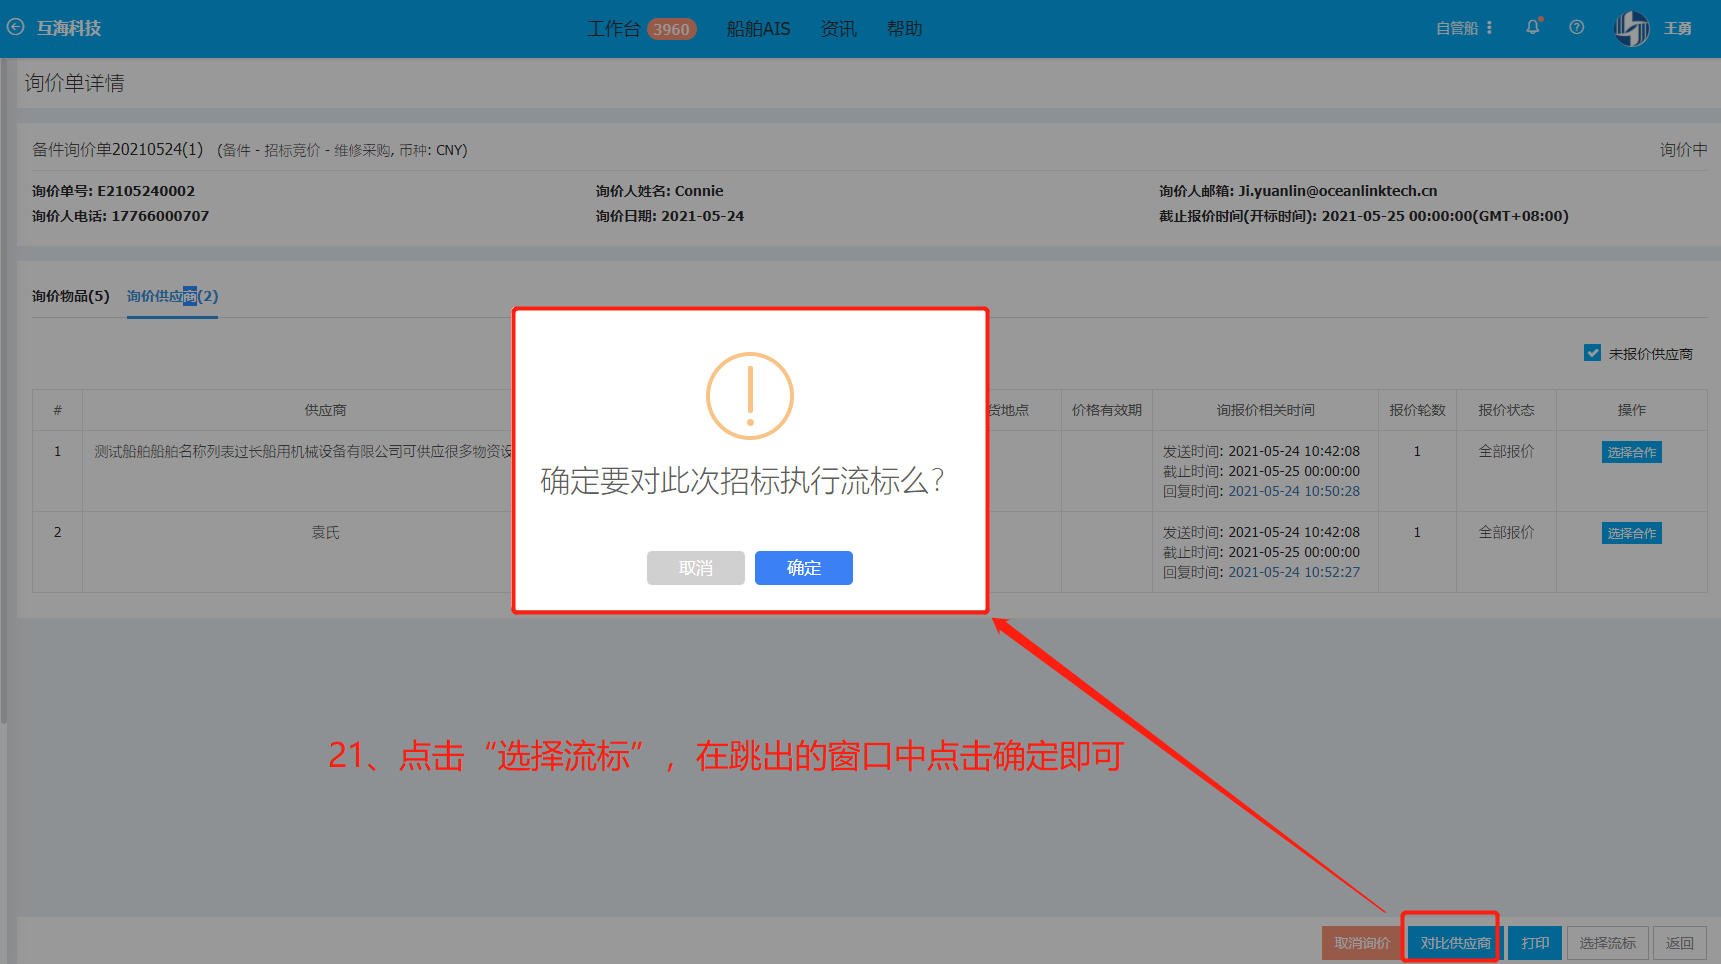Click the 报价轮数 column header
Image resolution: width=1721 pixels, height=964 pixels.
[x=1417, y=410]
